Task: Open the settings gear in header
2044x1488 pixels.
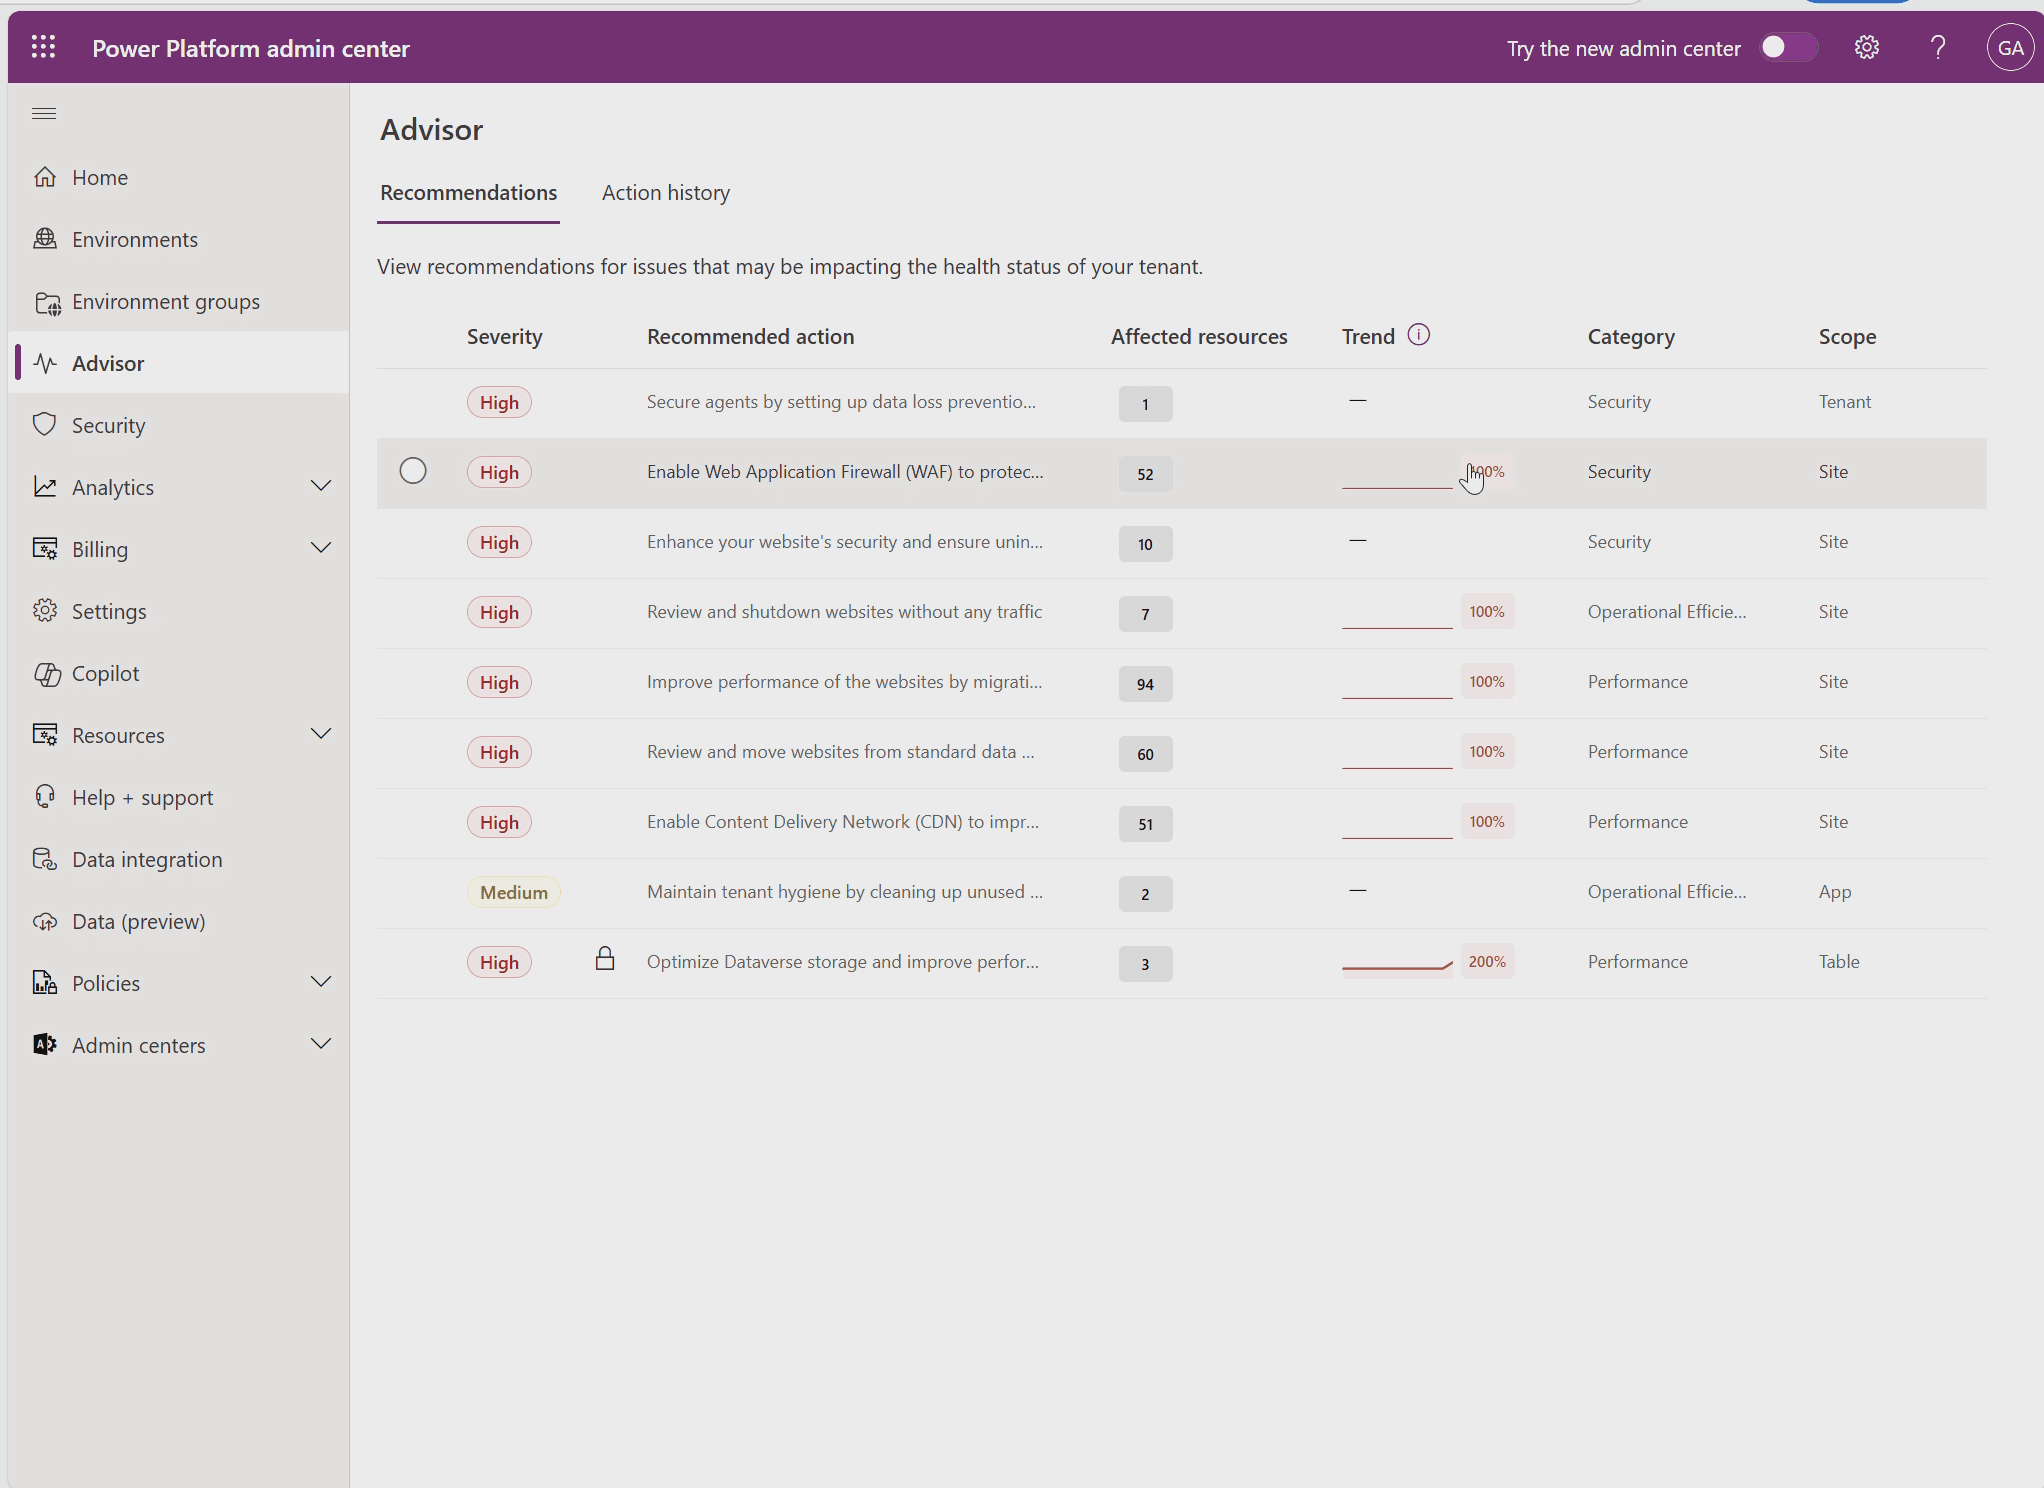Action: (x=1866, y=47)
